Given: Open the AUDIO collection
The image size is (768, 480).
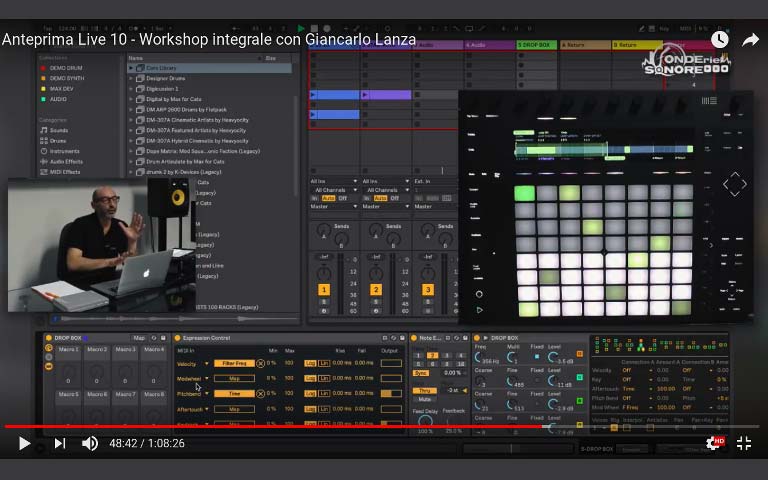Looking at the screenshot, I should coord(54,99).
